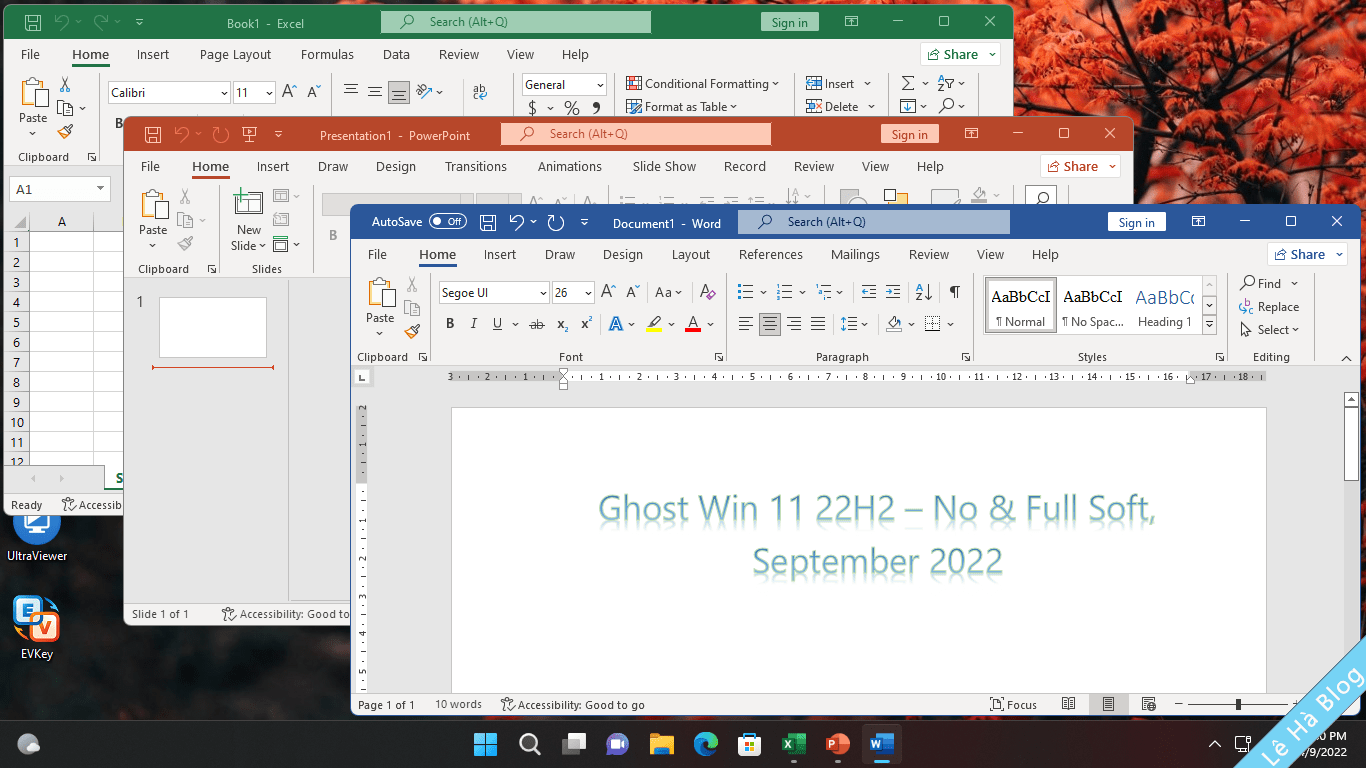Click Paste icon in Word ribbon

pyautogui.click(x=381, y=292)
